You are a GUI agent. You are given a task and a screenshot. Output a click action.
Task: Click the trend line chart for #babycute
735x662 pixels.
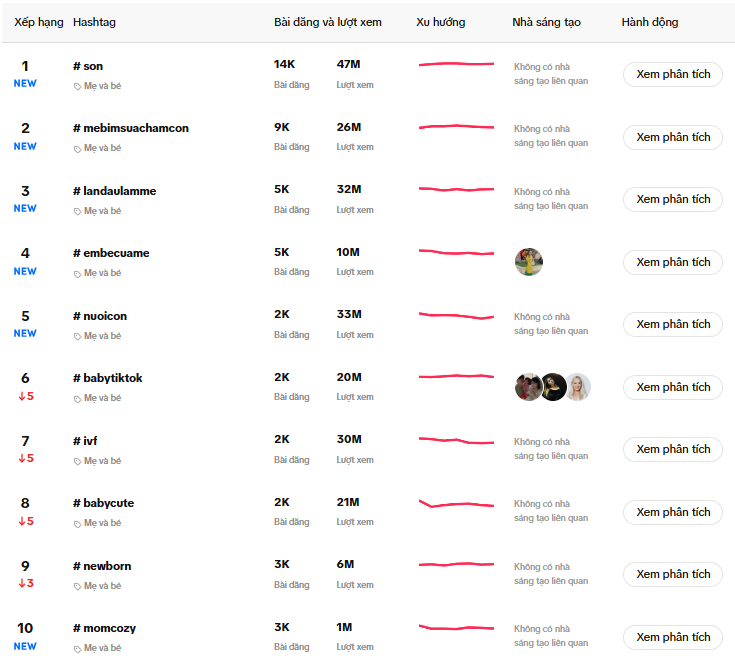[456, 504]
